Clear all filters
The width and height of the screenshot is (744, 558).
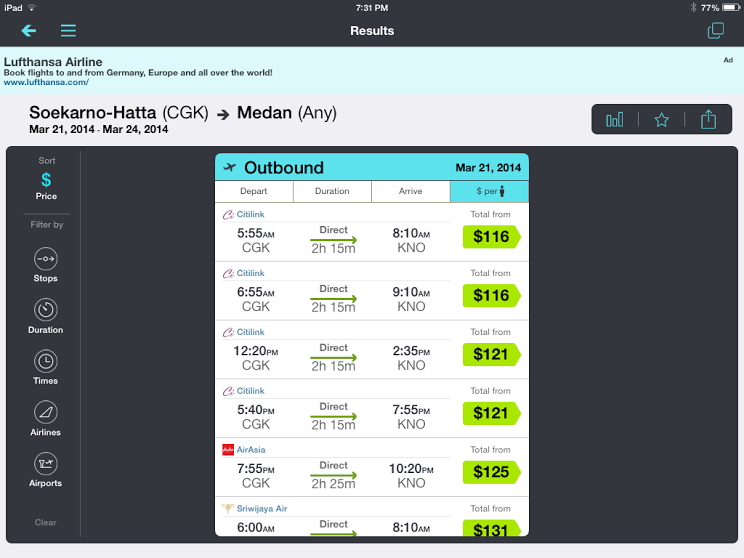click(46, 522)
